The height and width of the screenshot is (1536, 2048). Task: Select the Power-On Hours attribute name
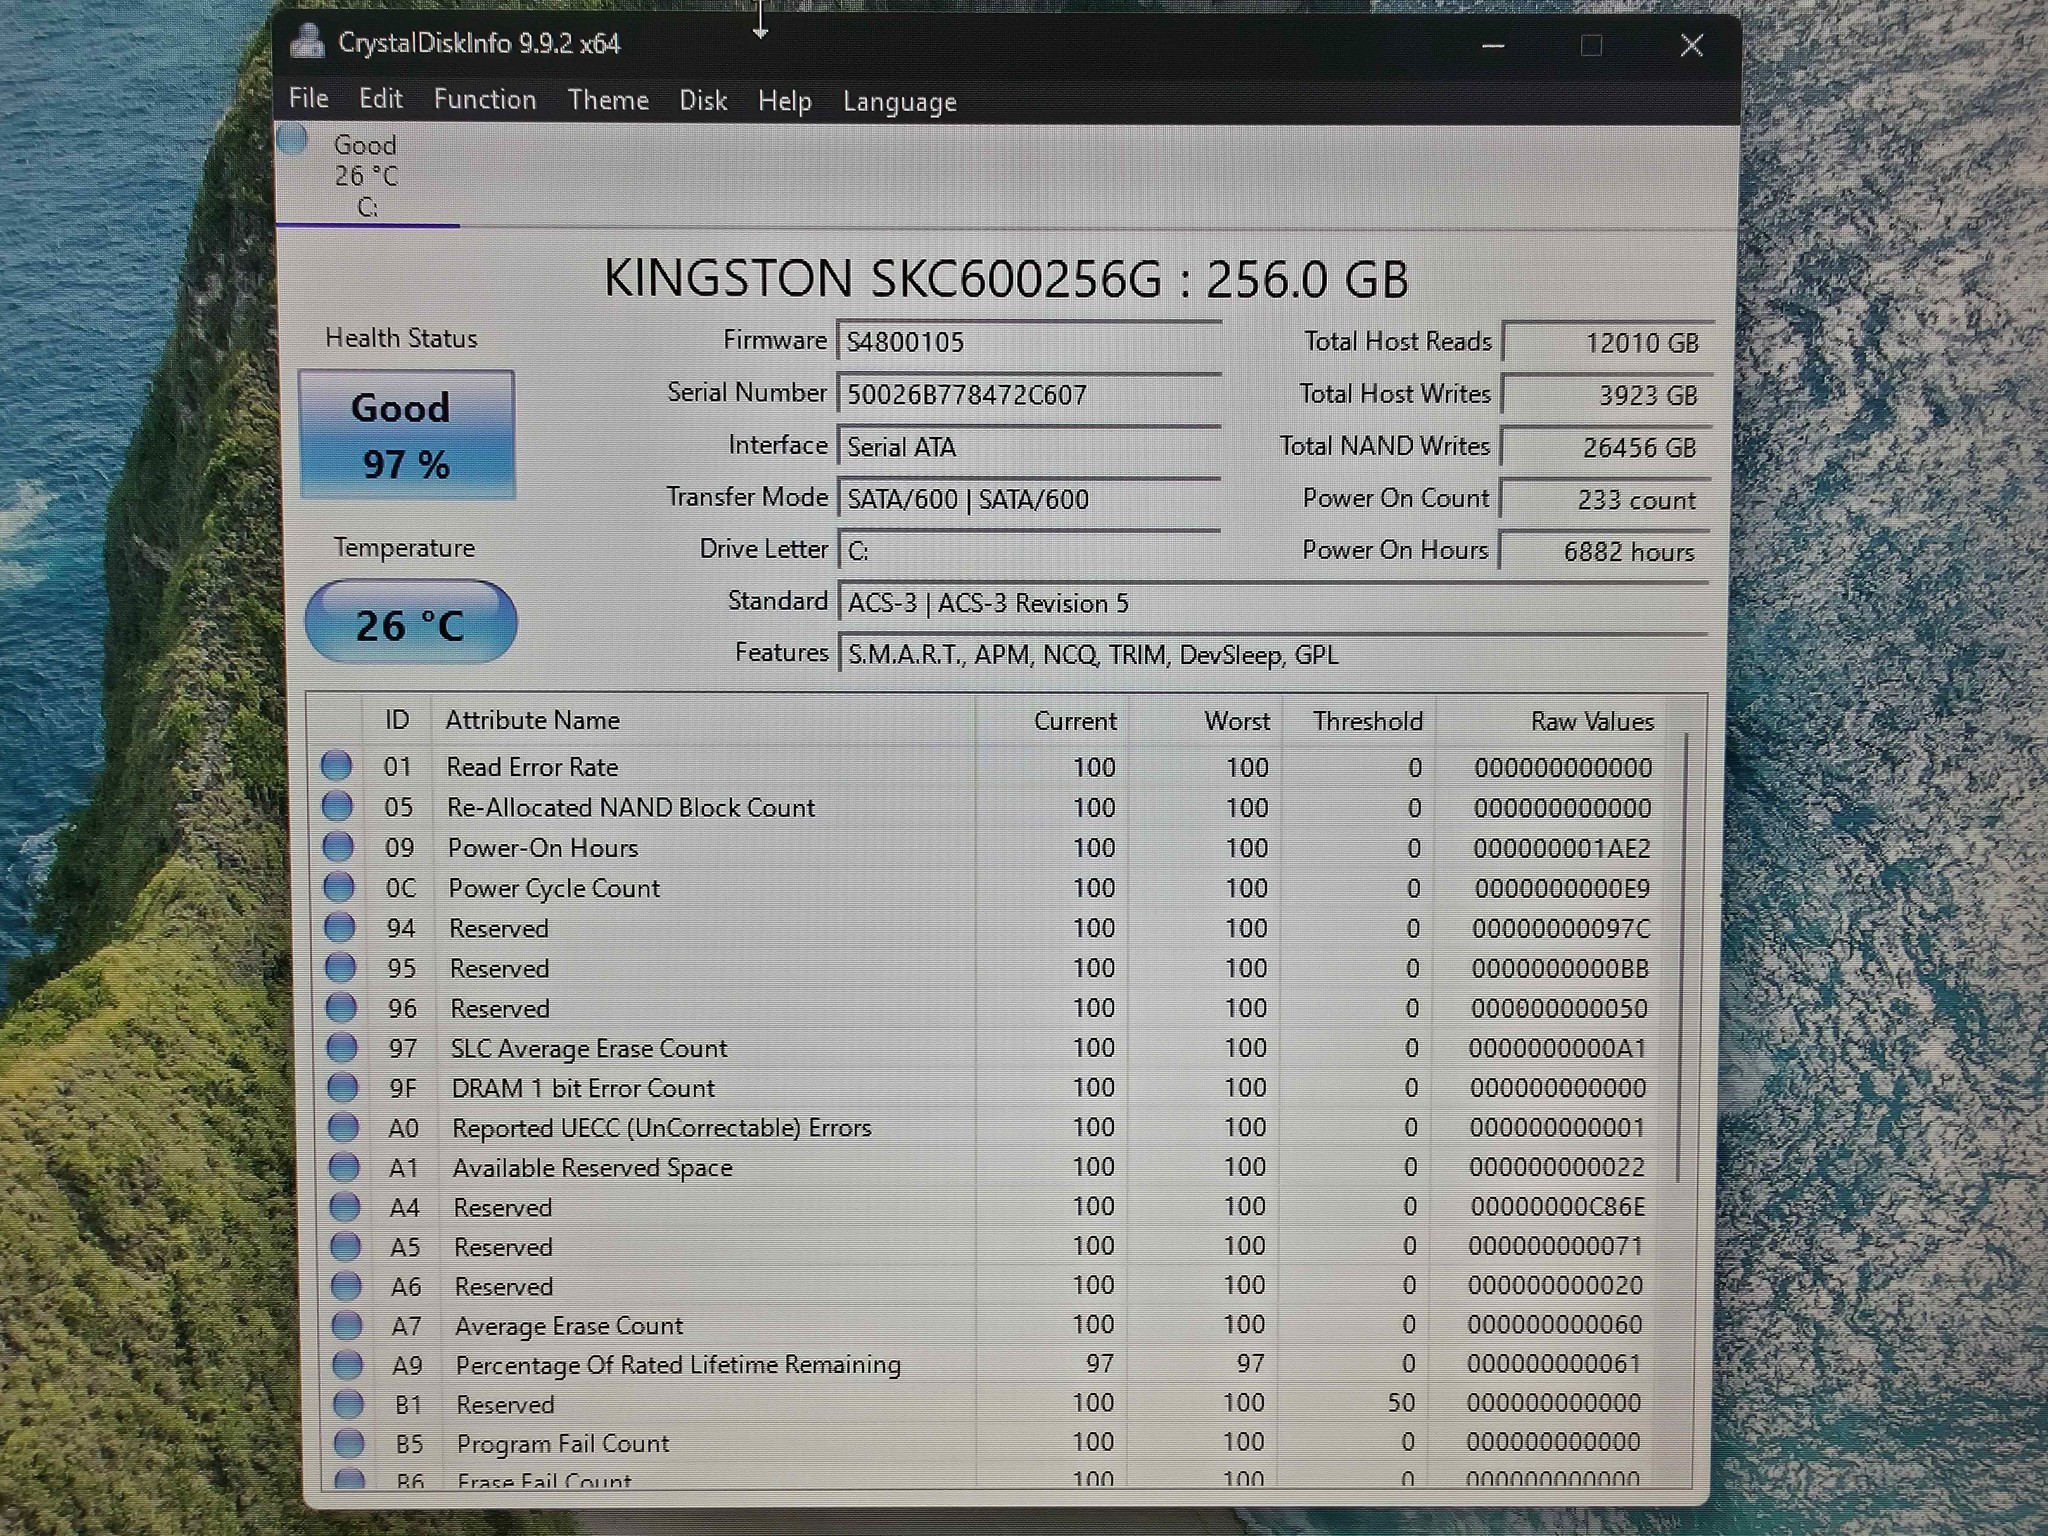click(x=543, y=847)
